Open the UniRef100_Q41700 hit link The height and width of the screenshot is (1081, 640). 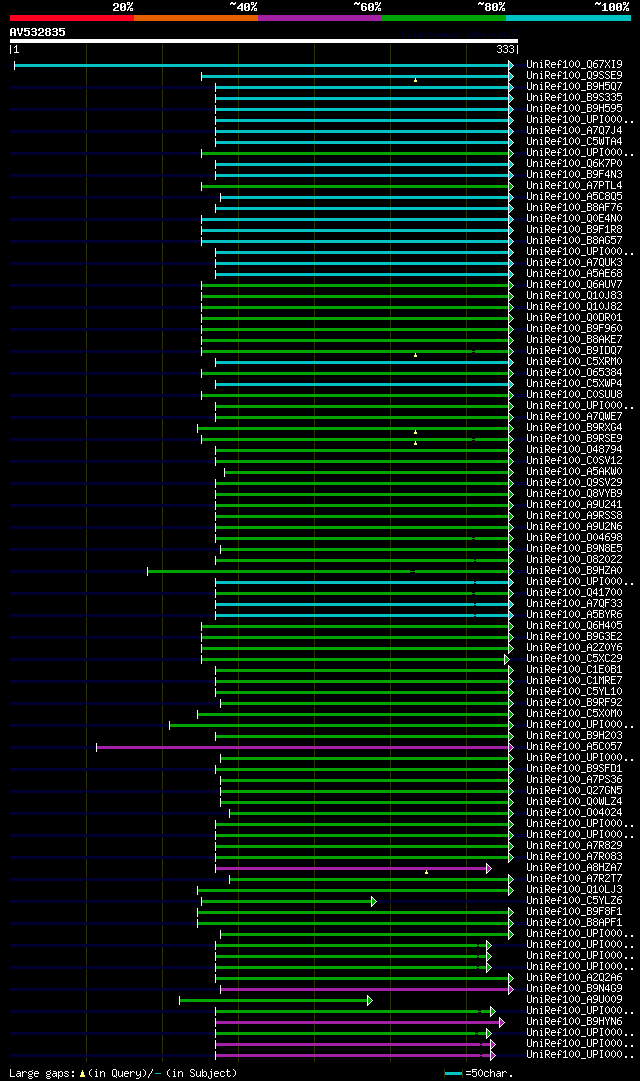coord(574,594)
